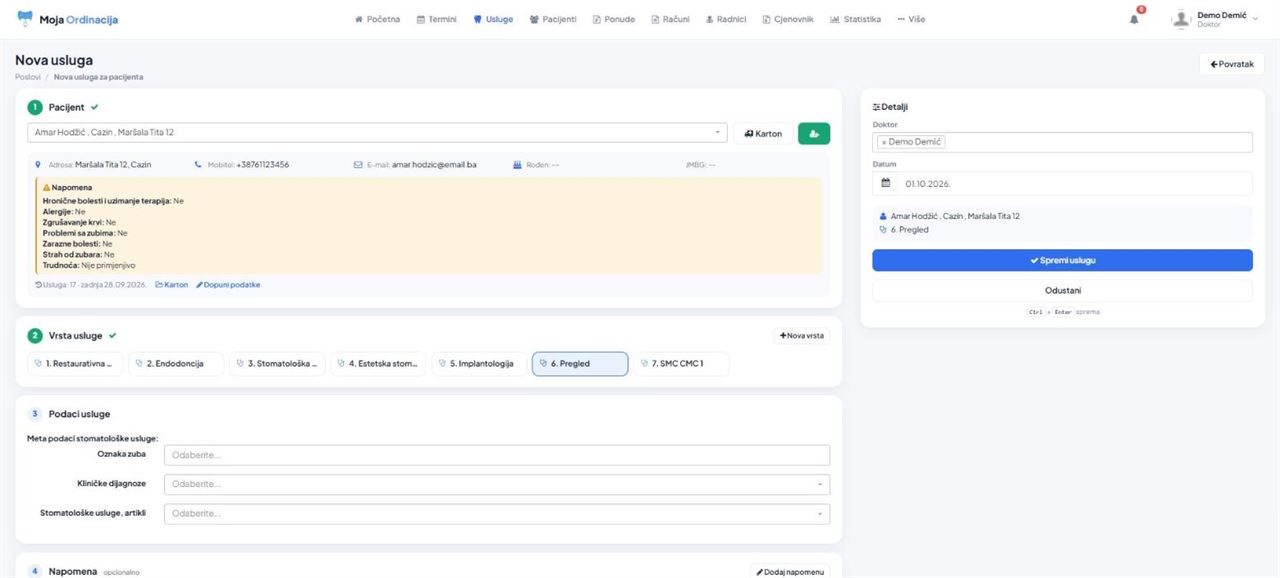Select the 6. Pregled service chip
This screenshot has height=578, width=1280.
coord(580,364)
